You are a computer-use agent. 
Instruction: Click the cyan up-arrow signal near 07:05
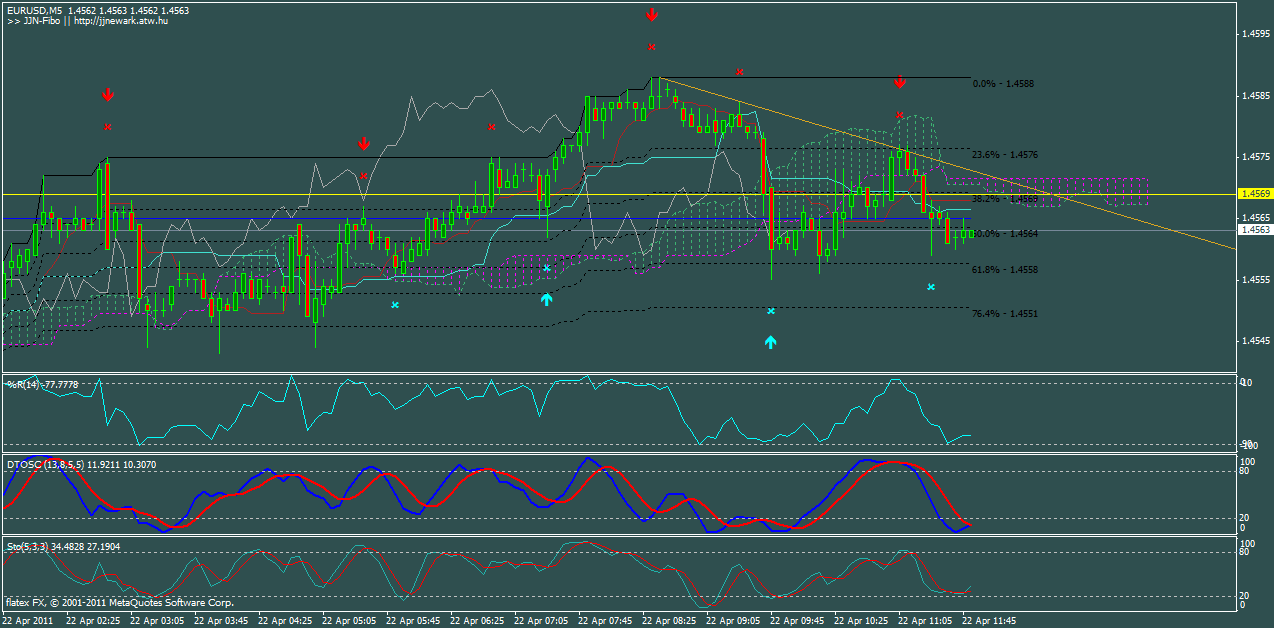[x=546, y=299]
